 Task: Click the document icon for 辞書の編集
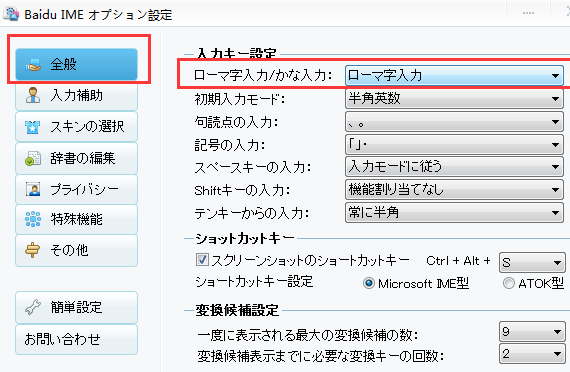click(33, 158)
